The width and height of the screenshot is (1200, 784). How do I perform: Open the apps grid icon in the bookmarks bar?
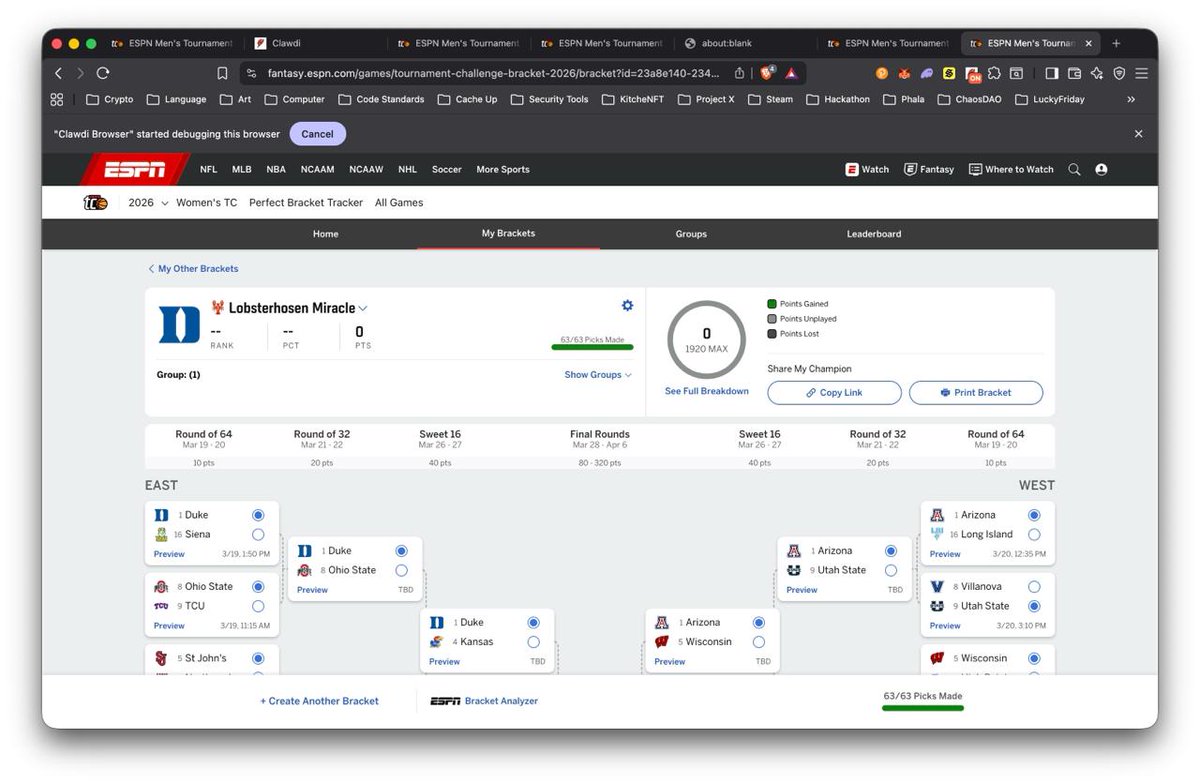coord(57,99)
